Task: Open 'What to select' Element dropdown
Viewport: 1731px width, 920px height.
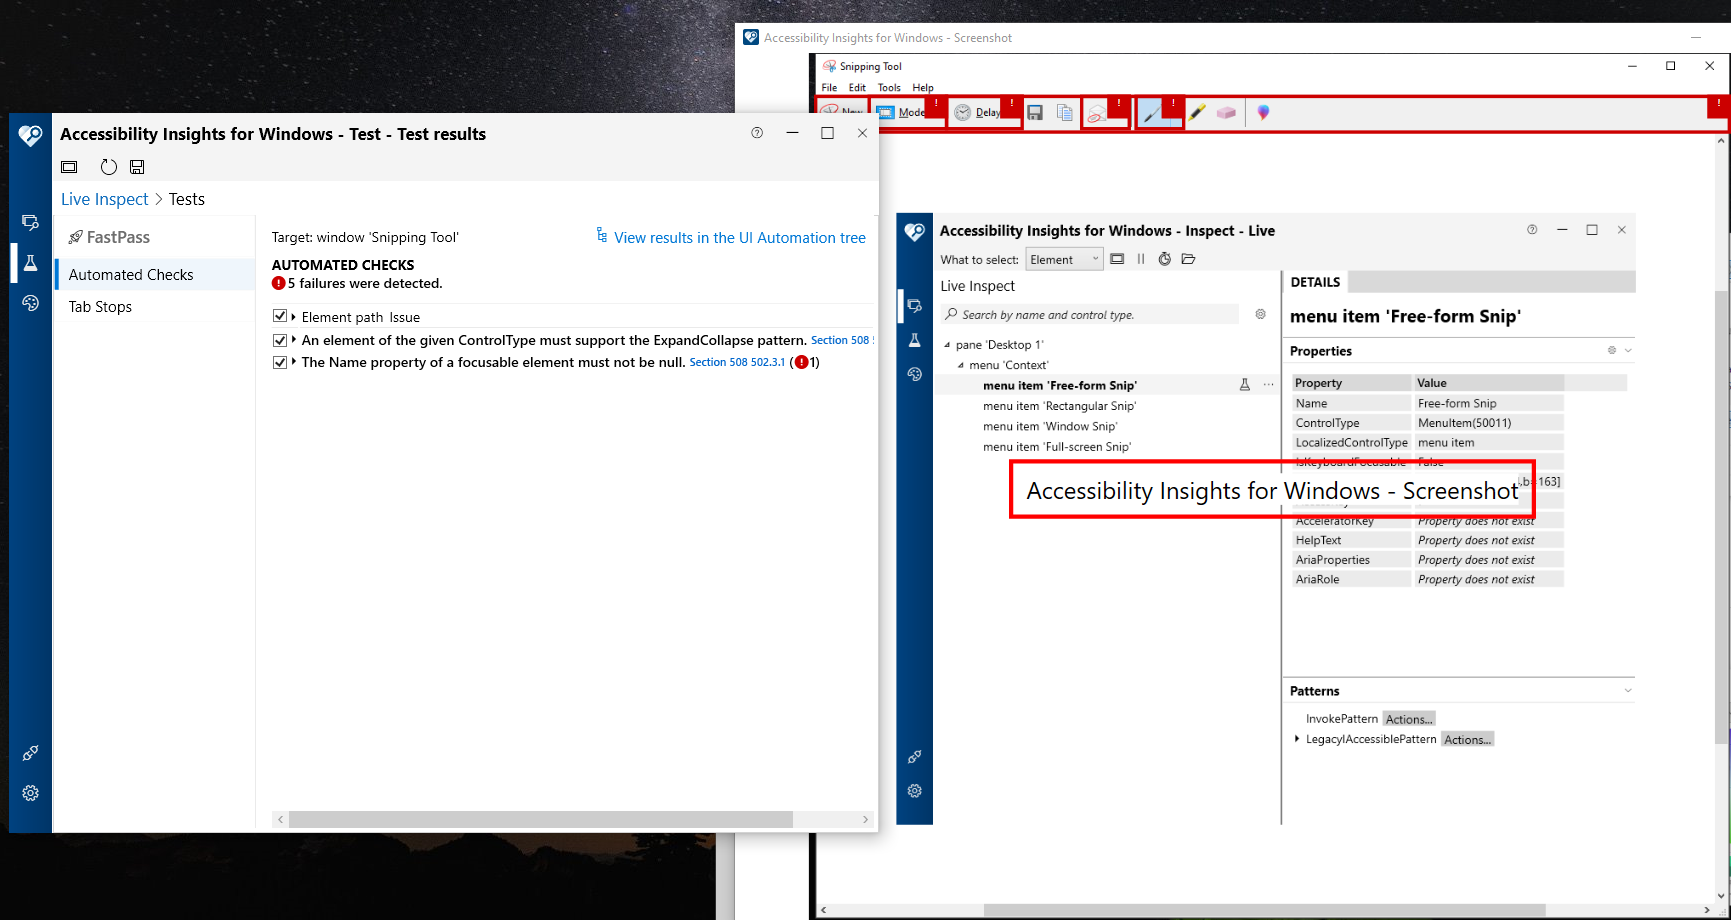Action: [x=1065, y=259]
